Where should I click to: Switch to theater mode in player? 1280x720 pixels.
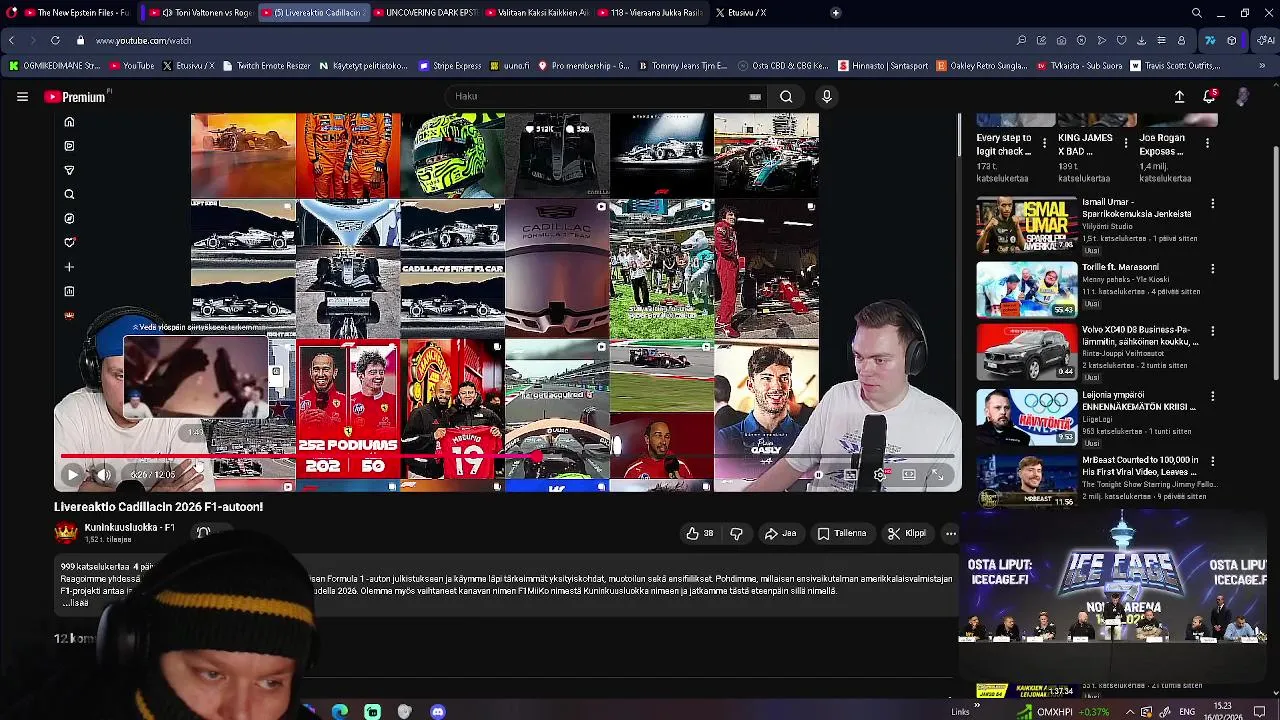click(x=908, y=475)
